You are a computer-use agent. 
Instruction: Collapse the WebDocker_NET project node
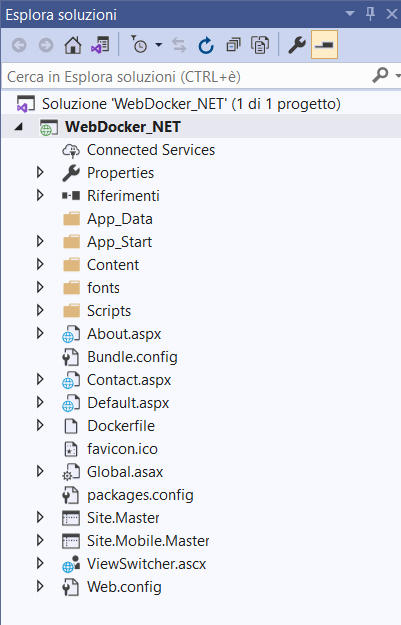[x=18, y=127]
